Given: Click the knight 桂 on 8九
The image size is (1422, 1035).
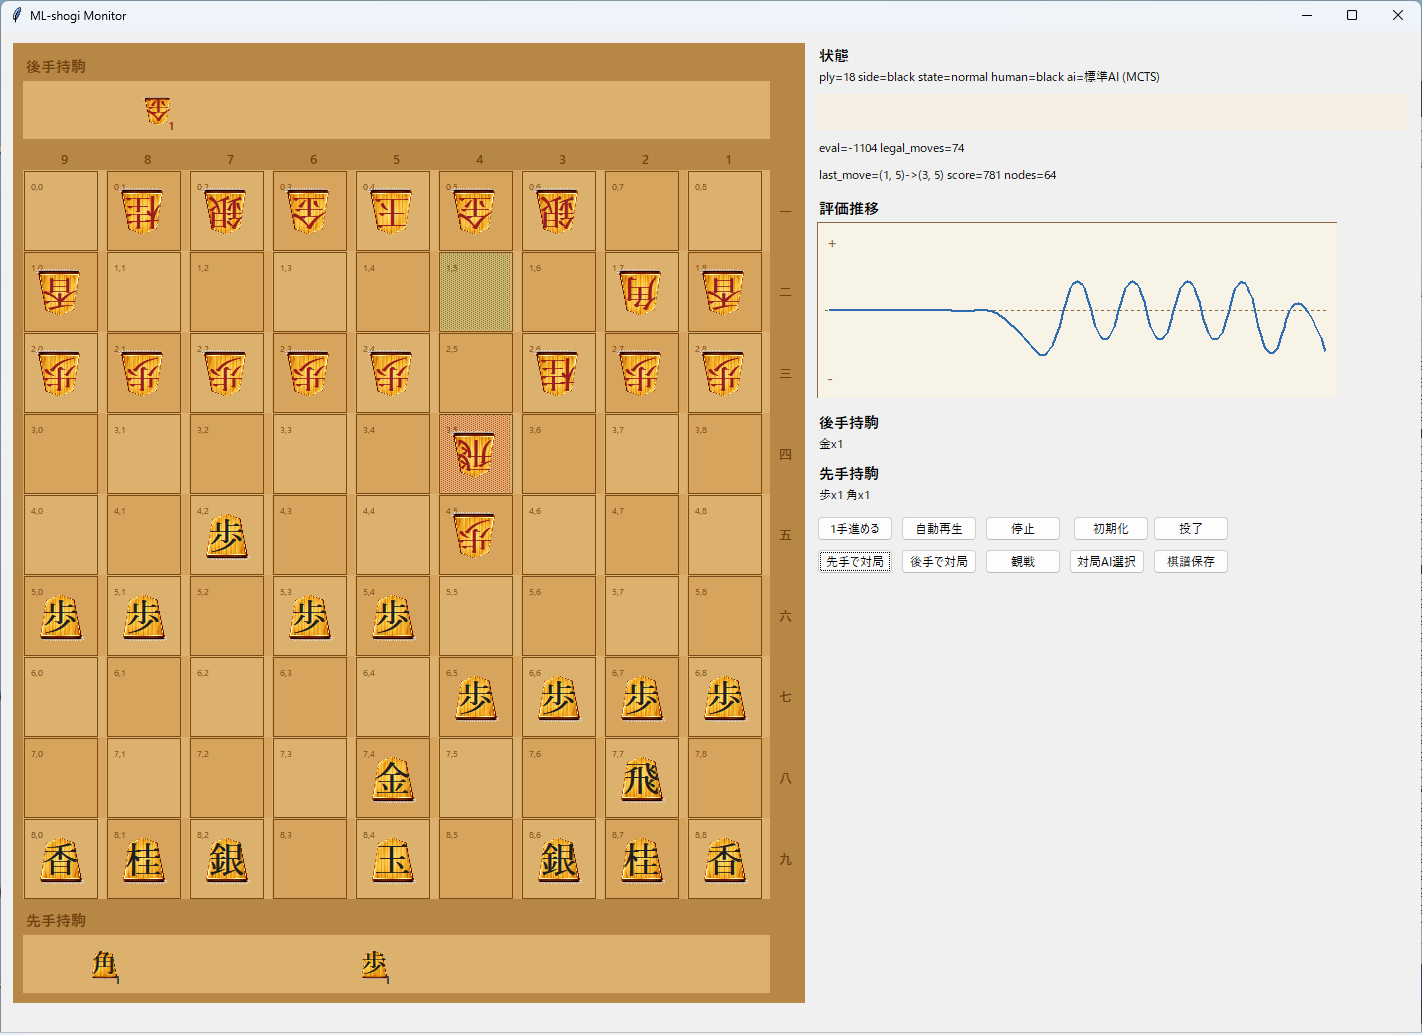Looking at the screenshot, I should click(144, 858).
